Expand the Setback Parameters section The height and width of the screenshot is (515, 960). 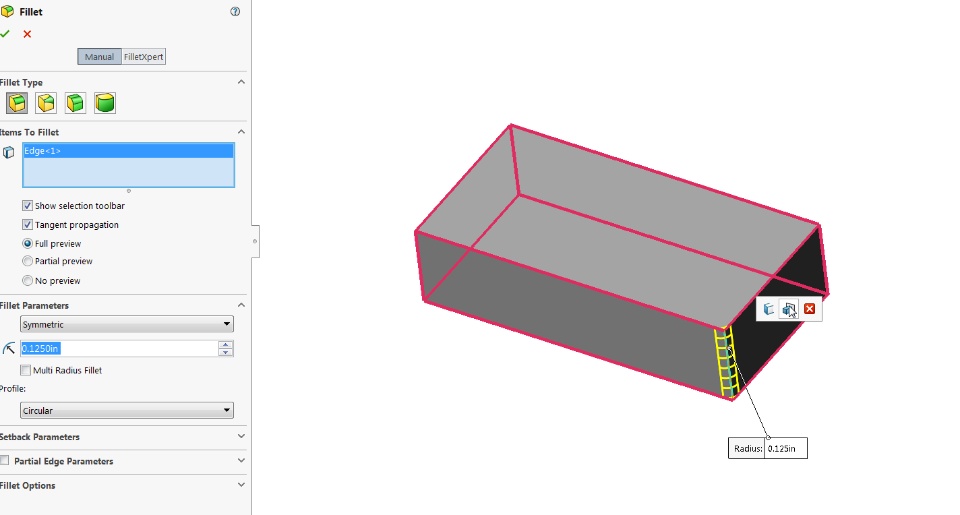pos(241,436)
